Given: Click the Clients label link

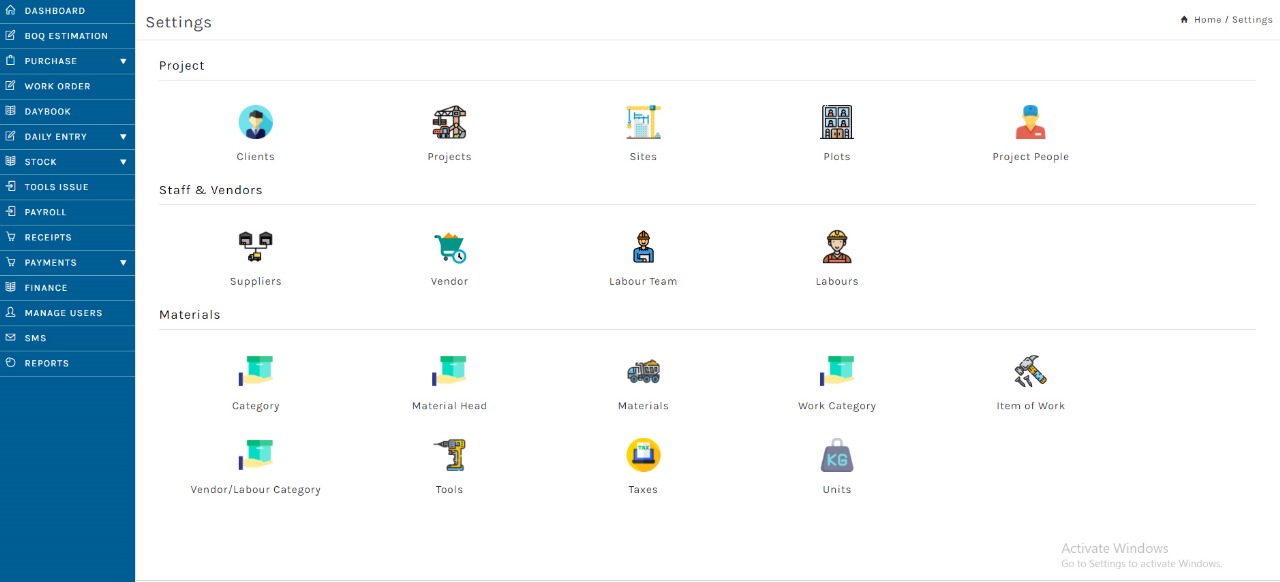Looking at the screenshot, I should pyautogui.click(x=255, y=157).
